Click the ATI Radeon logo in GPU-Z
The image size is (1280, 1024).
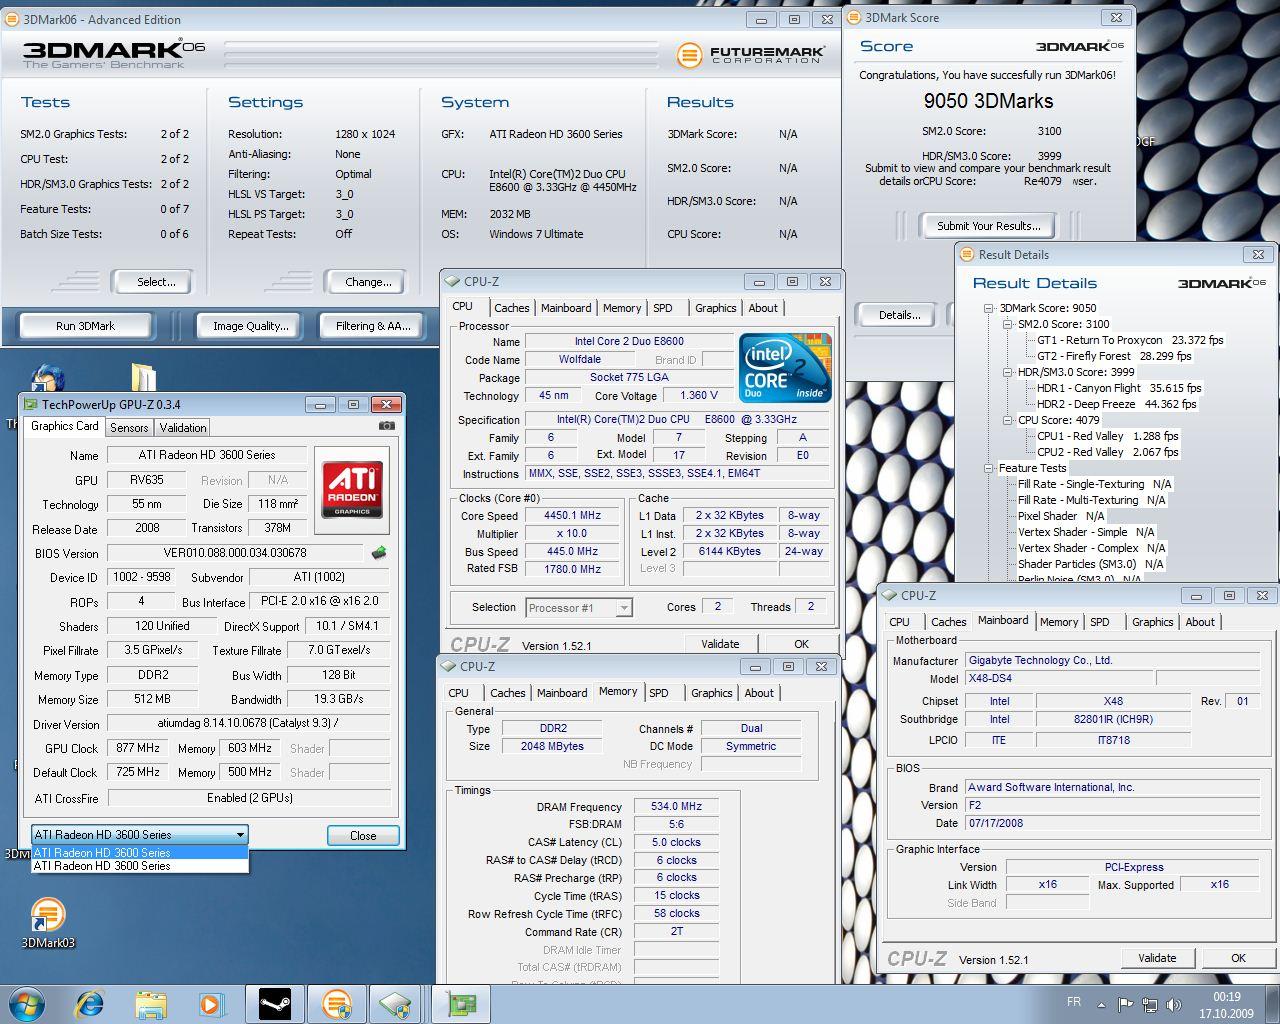click(x=352, y=490)
